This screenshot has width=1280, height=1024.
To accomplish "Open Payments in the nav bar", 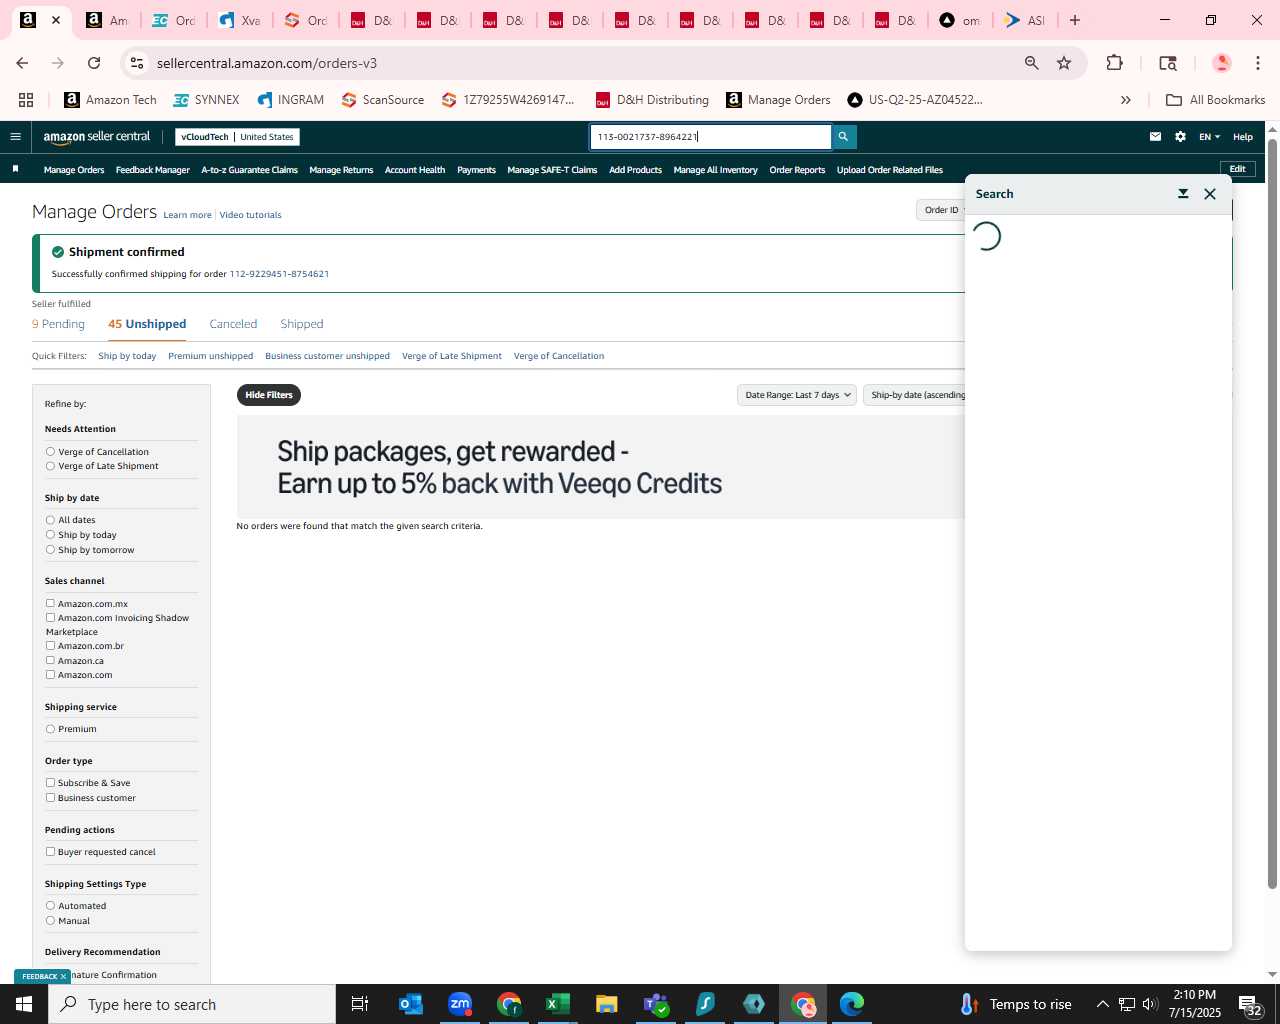I will point(476,170).
